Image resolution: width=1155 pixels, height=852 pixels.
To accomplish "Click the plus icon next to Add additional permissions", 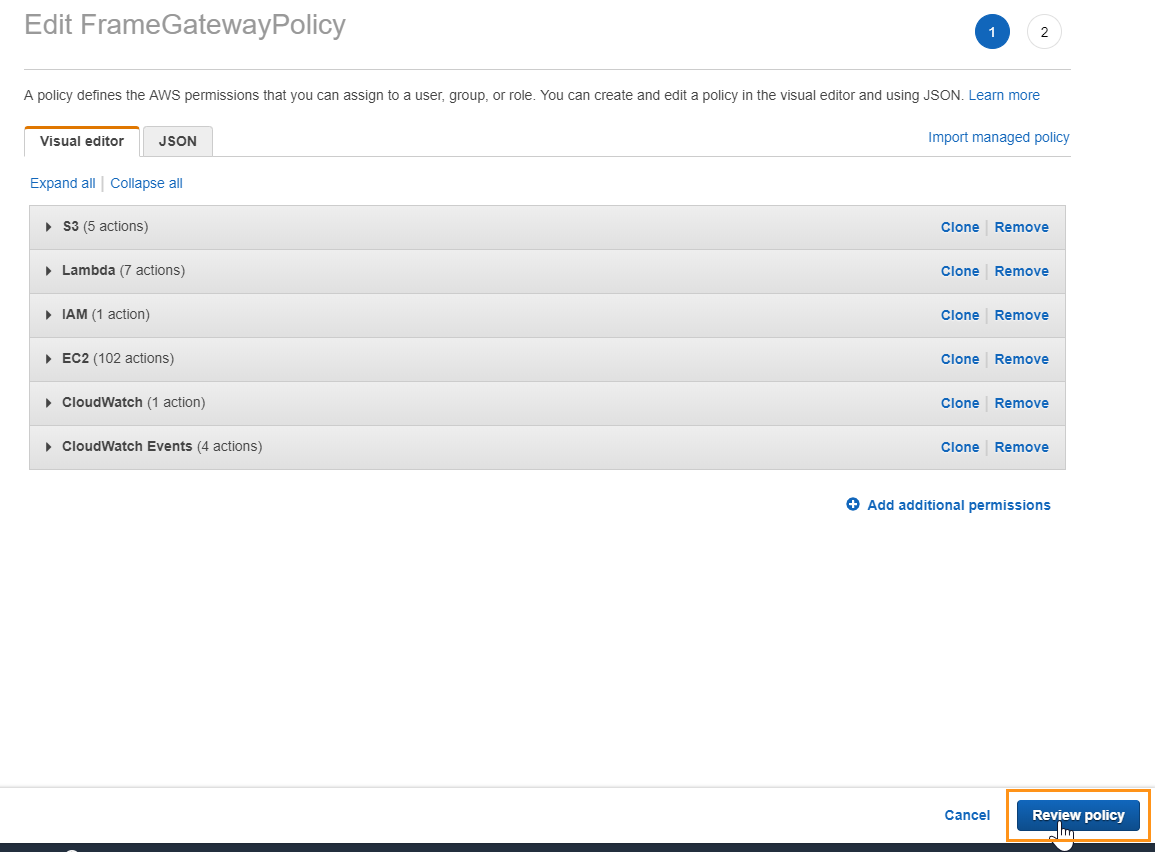I will pyautogui.click(x=853, y=505).
